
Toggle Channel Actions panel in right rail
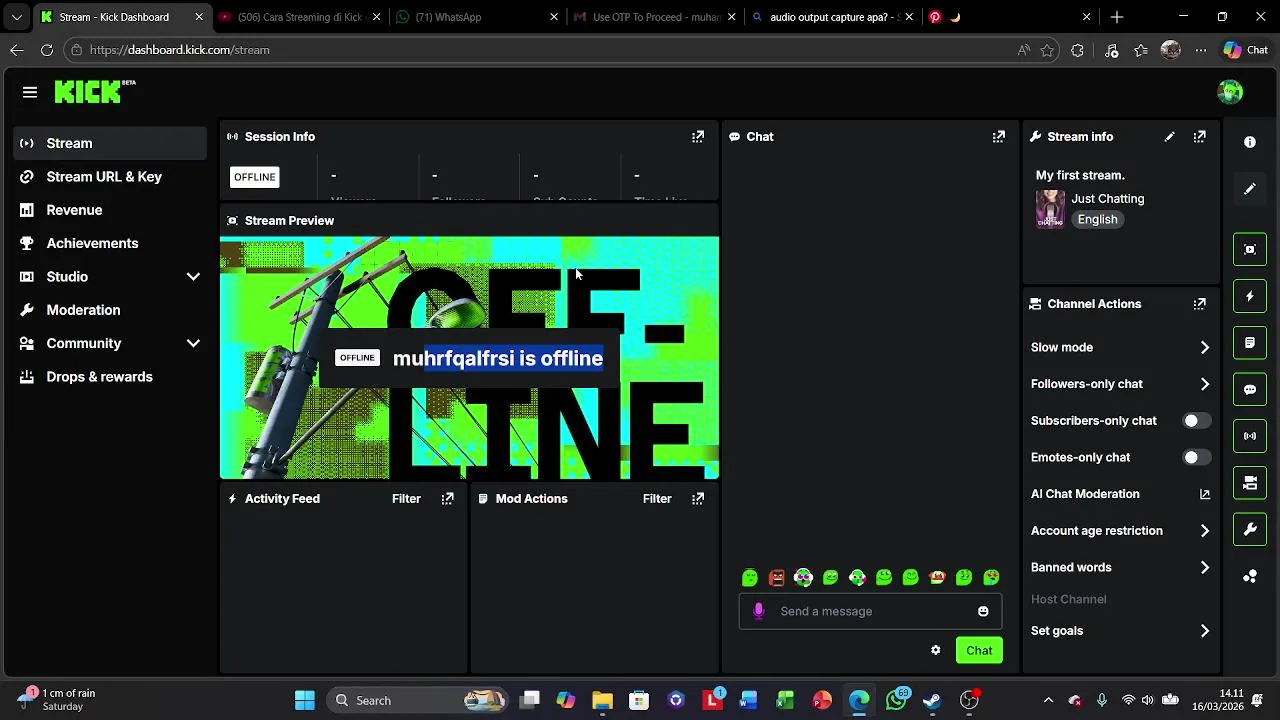tap(1250, 483)
